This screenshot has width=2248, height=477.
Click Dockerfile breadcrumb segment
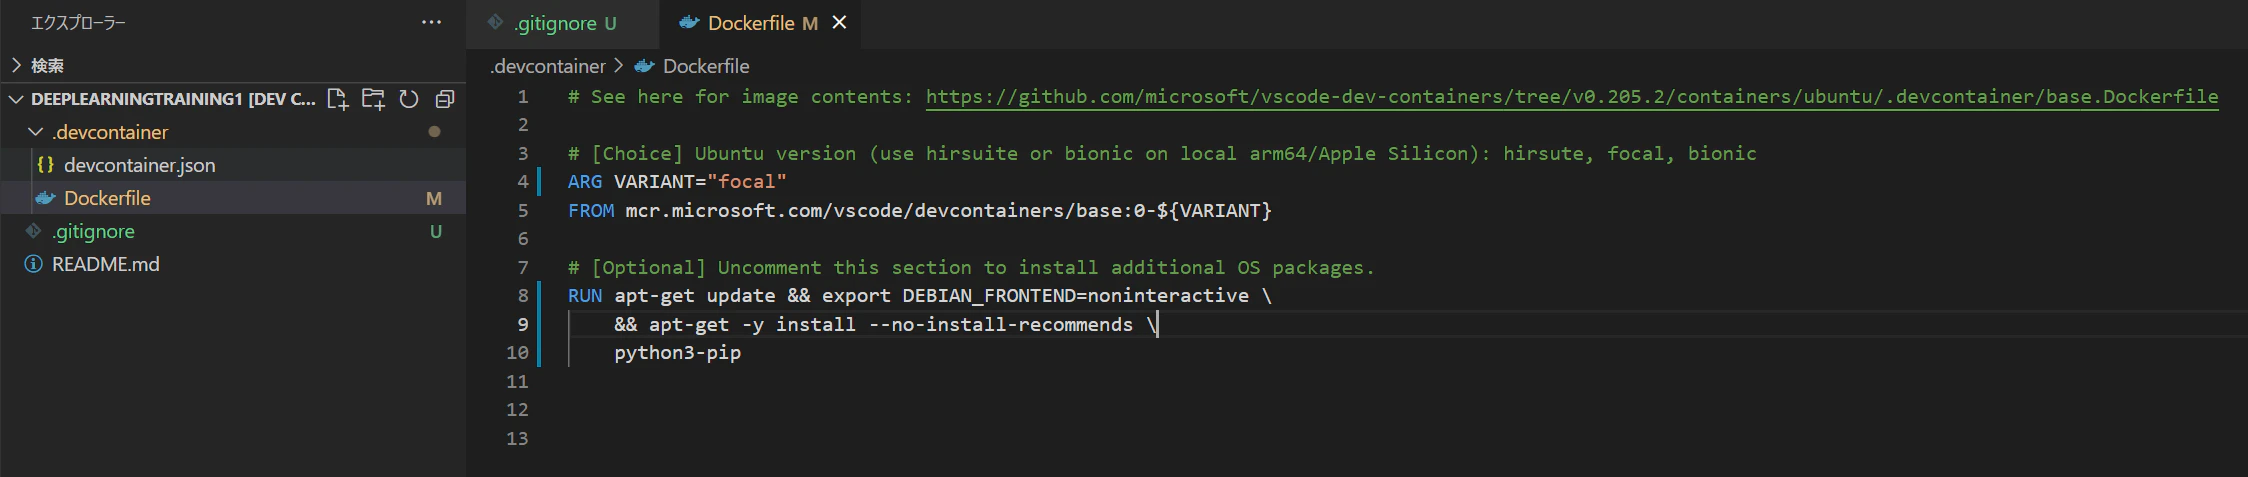(x=706, y=66)
